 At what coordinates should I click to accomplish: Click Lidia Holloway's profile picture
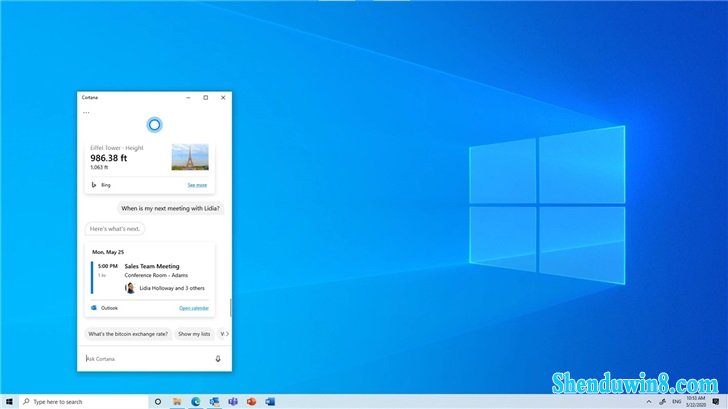(x=130, y=288)
